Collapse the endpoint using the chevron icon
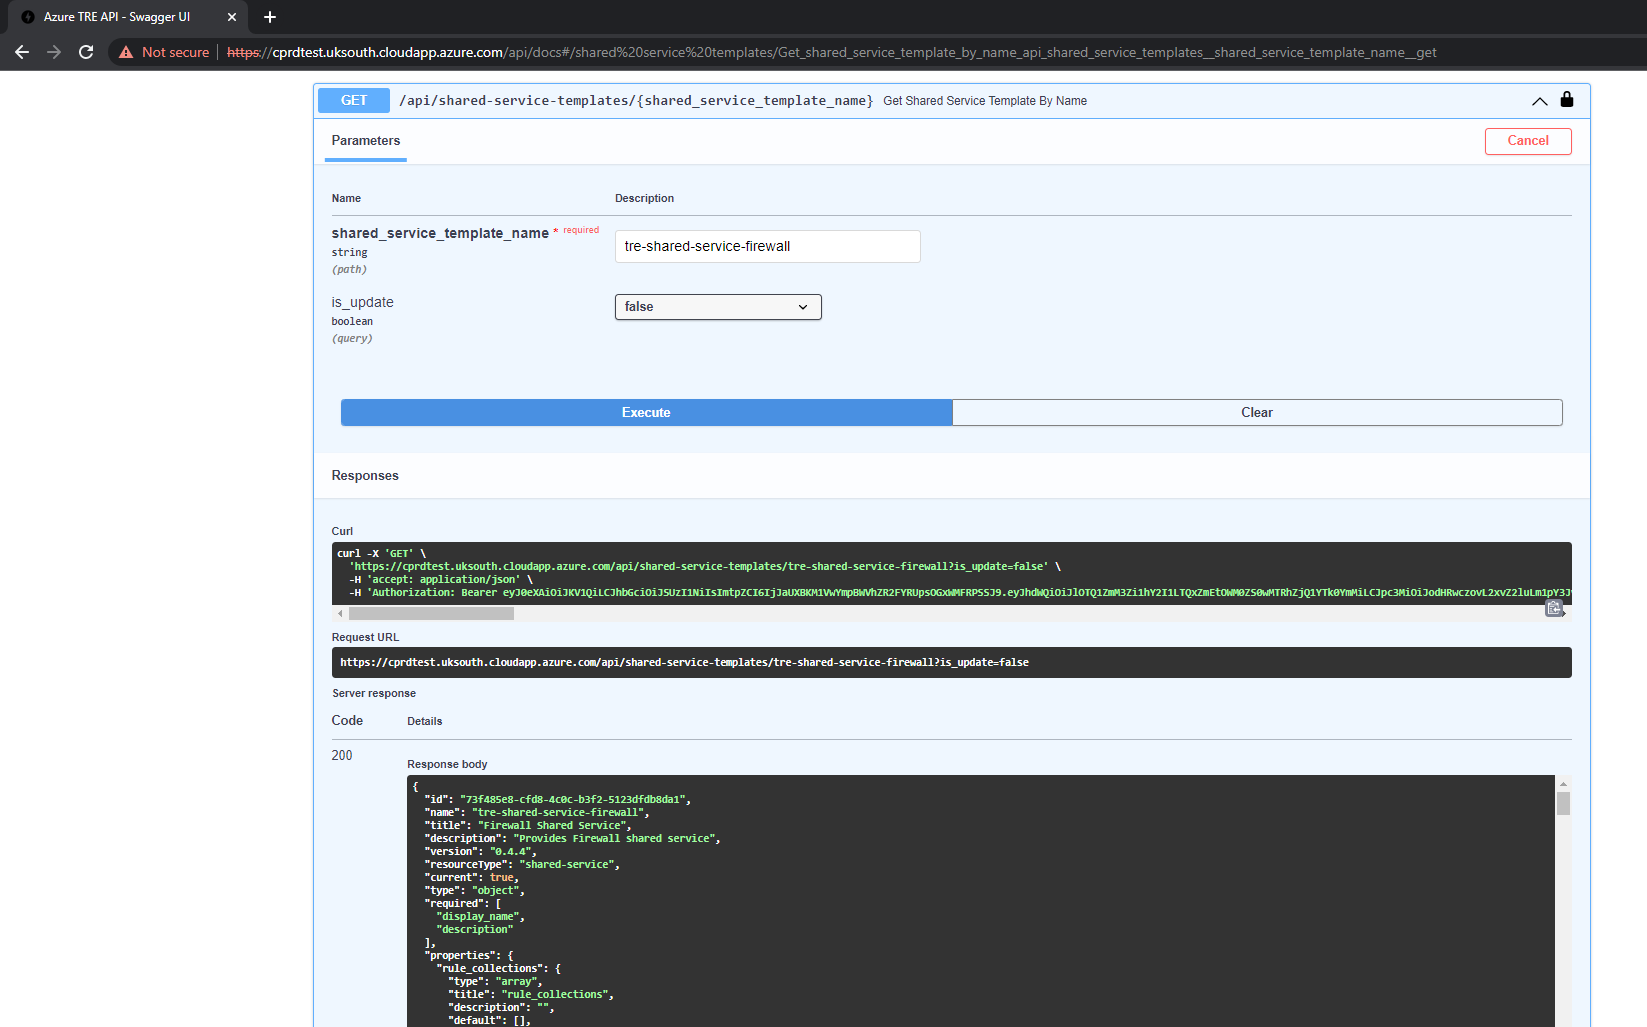The image size is (1647, 1027). [1538, 101]
